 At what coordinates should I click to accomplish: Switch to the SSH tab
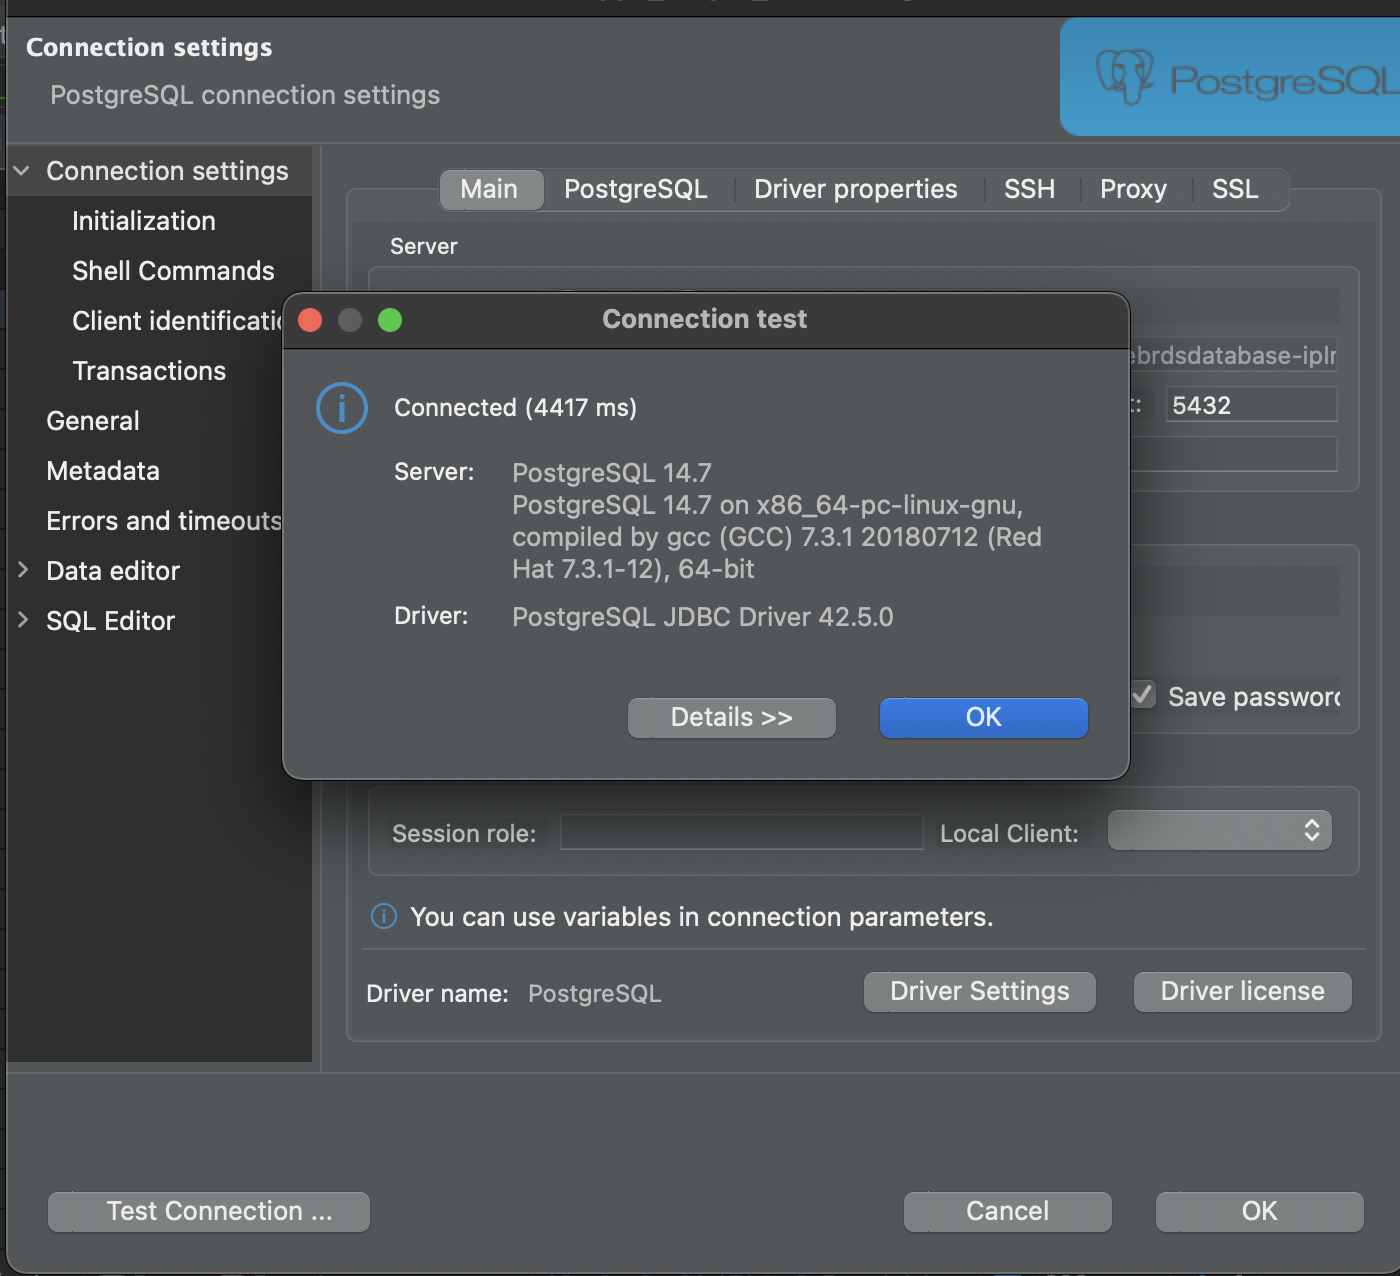coord(1029,189)
